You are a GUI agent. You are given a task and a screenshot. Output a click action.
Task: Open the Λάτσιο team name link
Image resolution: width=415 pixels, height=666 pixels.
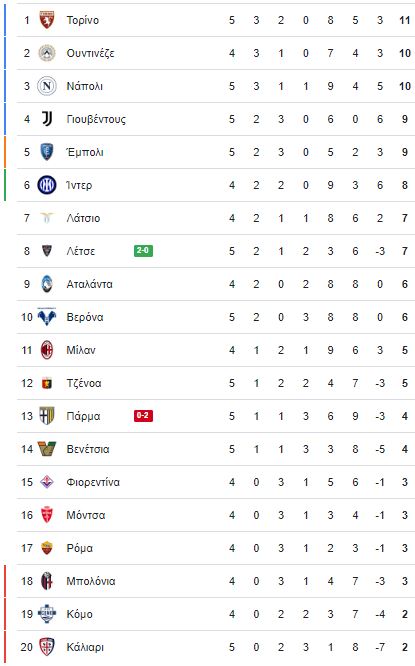click(83, 218)
